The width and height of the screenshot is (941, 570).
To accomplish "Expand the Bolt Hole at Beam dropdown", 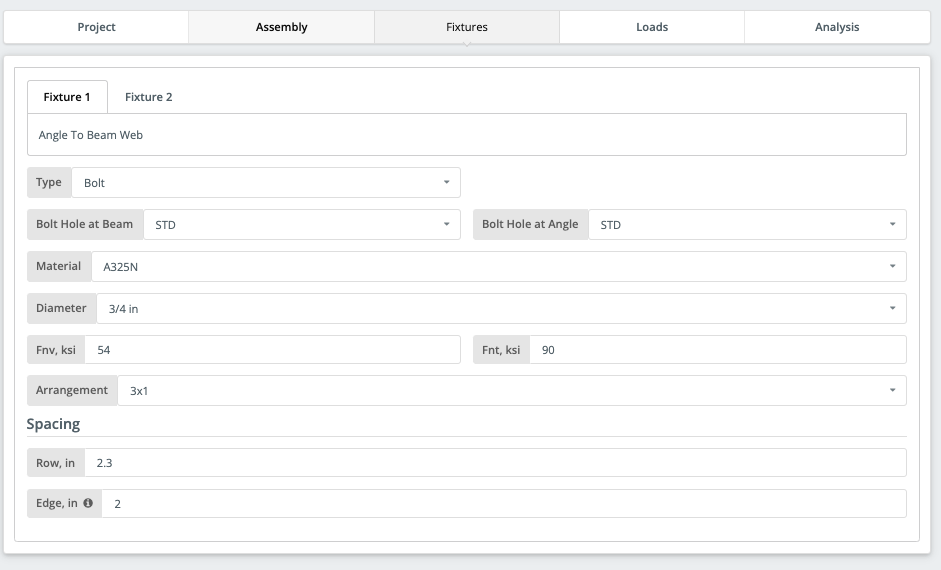I will click(x=302, y=224).
